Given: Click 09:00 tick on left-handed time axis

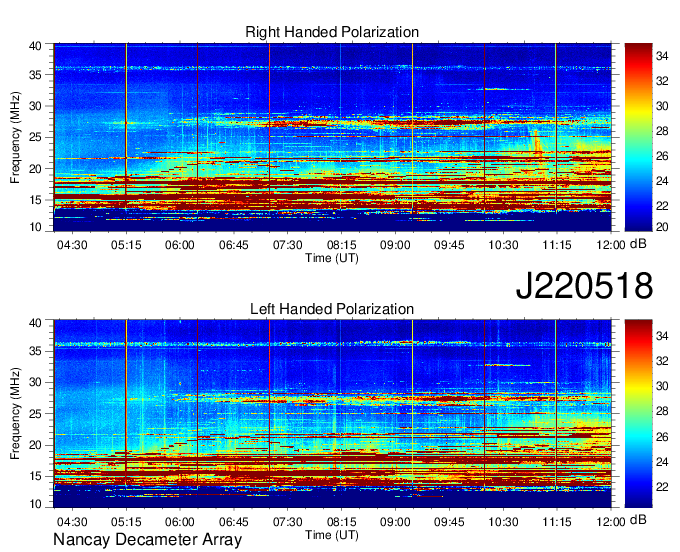Looking at the screenshot, I should (395, 522).
